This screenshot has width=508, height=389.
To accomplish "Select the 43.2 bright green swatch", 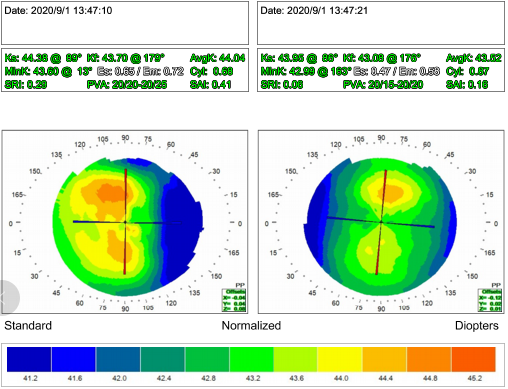I will coord(252,359).
